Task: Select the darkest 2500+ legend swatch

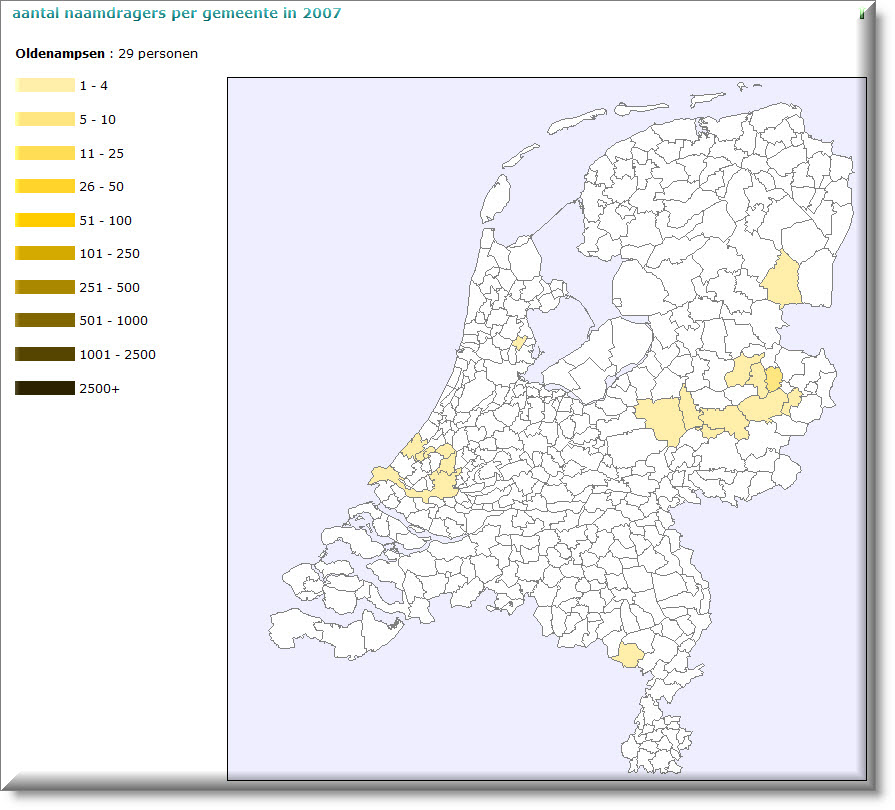Action: (x=45, y=388)
